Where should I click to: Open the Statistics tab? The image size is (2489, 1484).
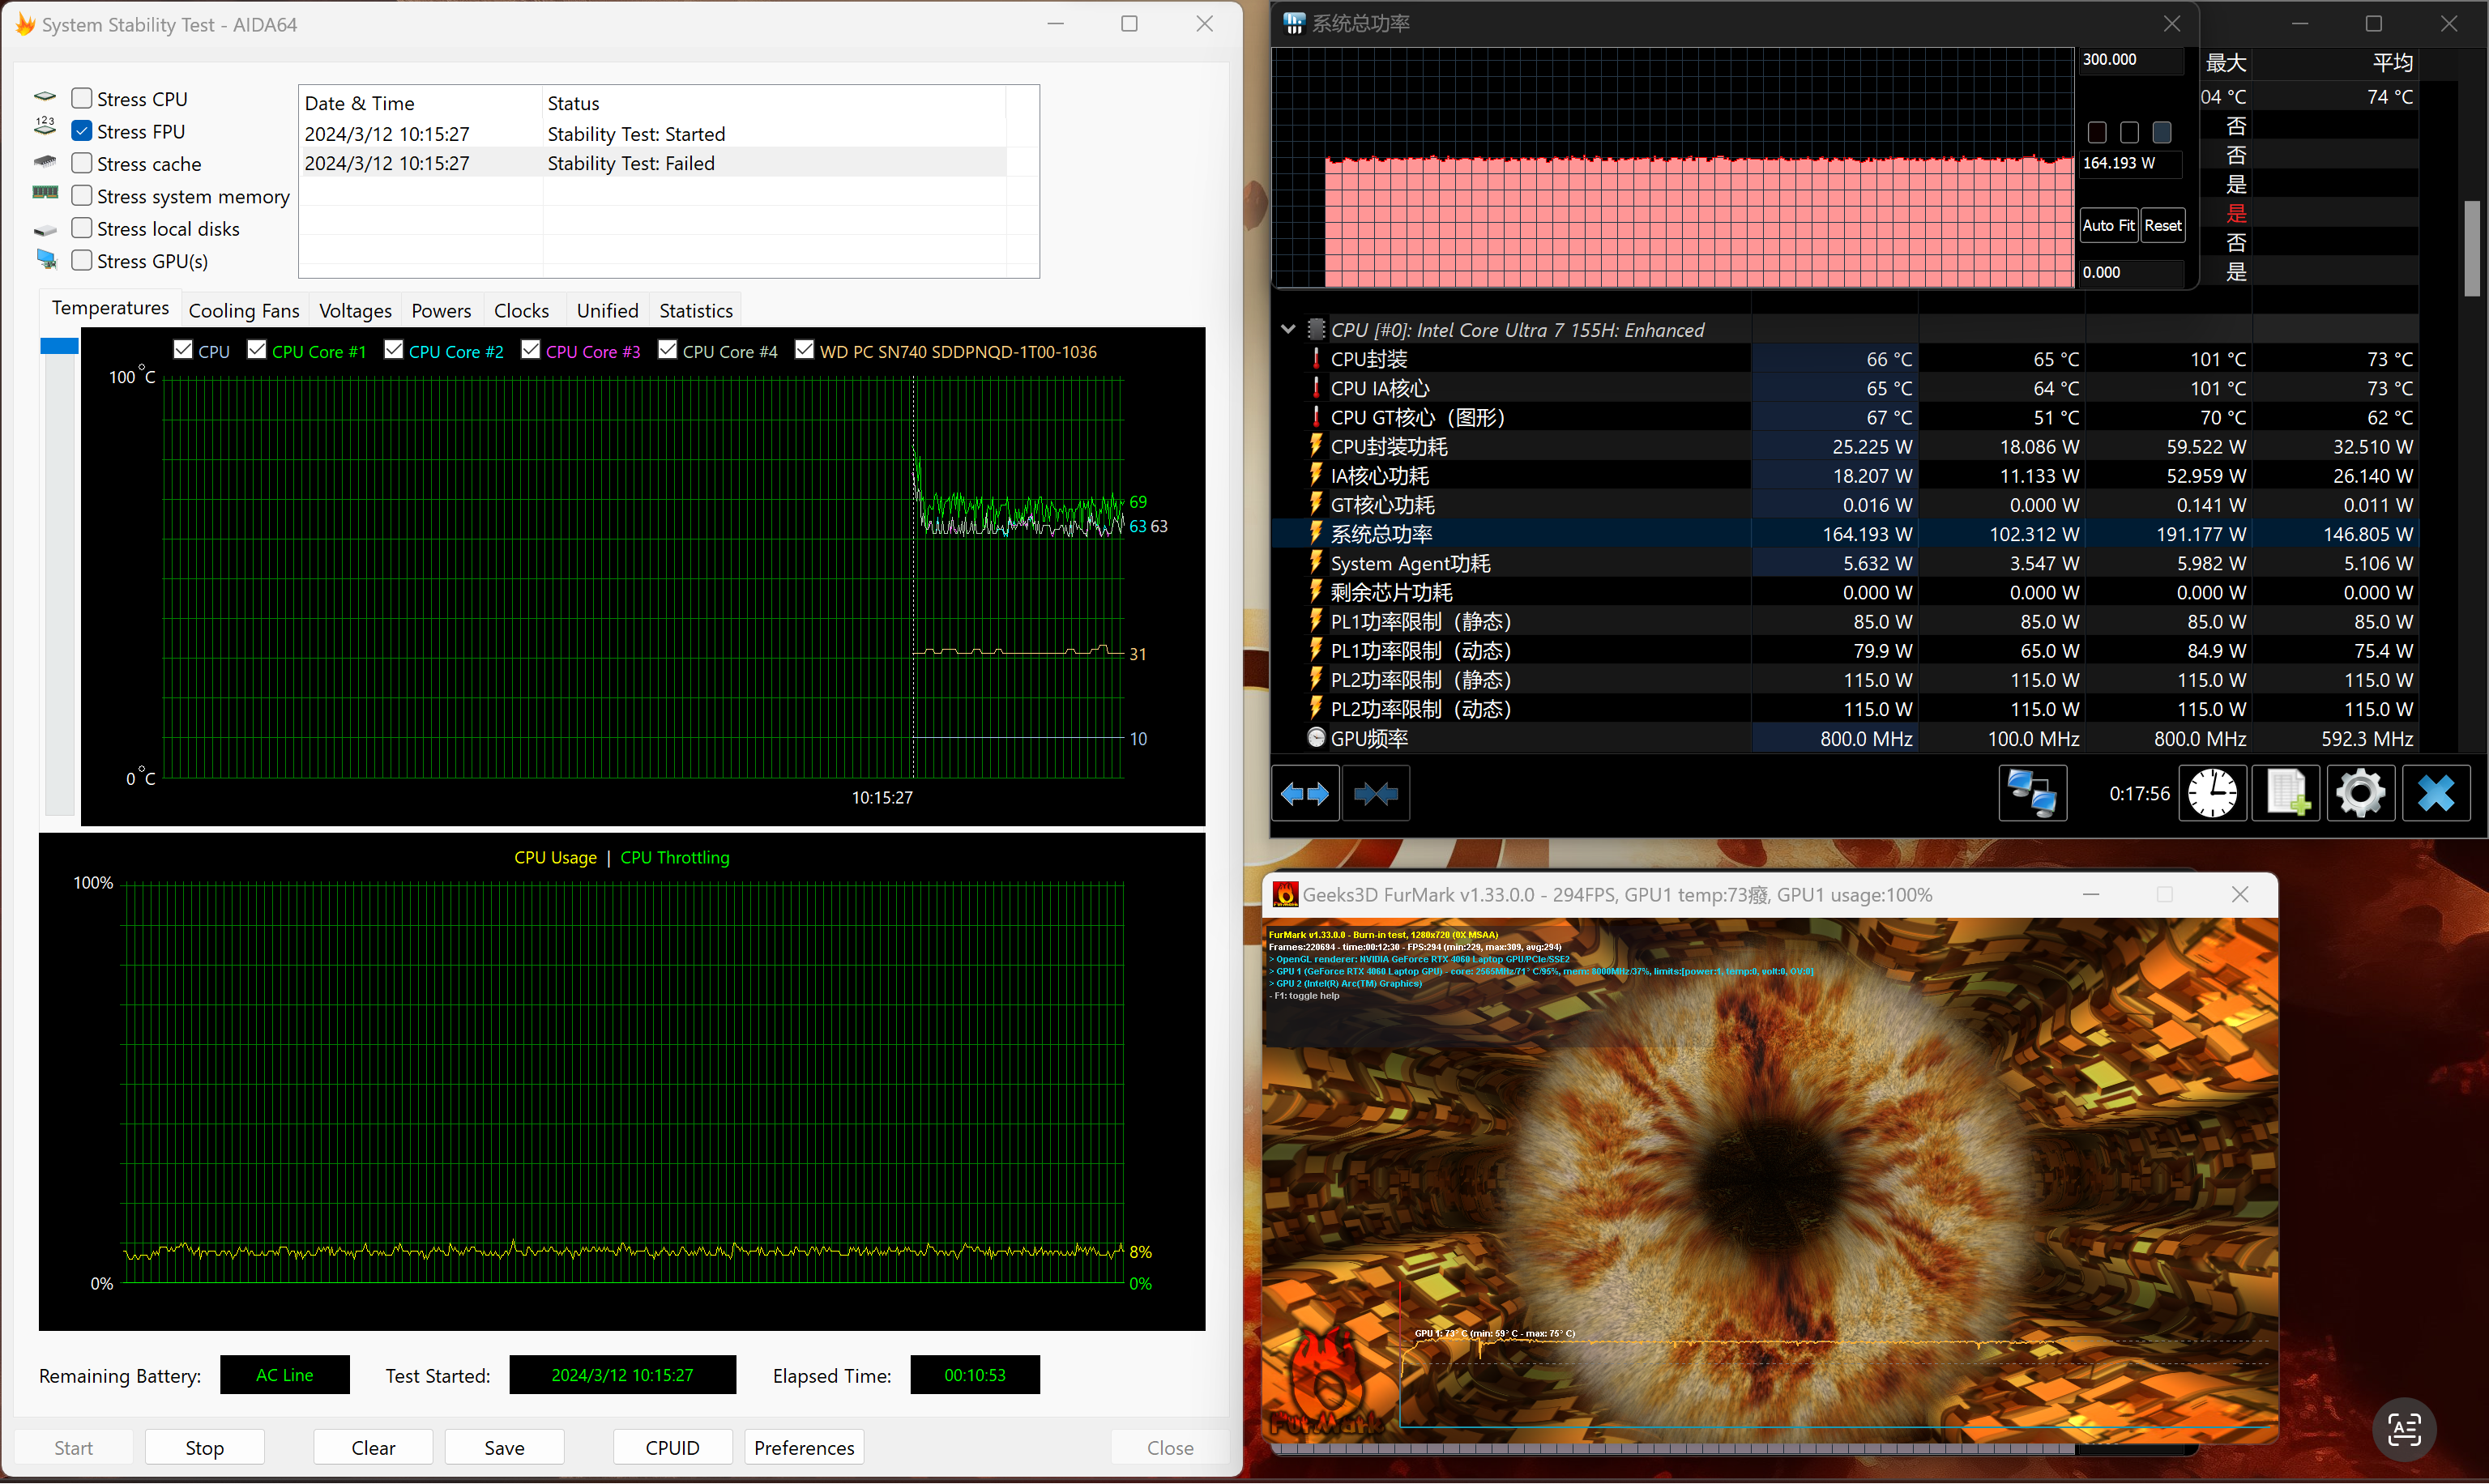pyautogui.click(x=696, y=311)
